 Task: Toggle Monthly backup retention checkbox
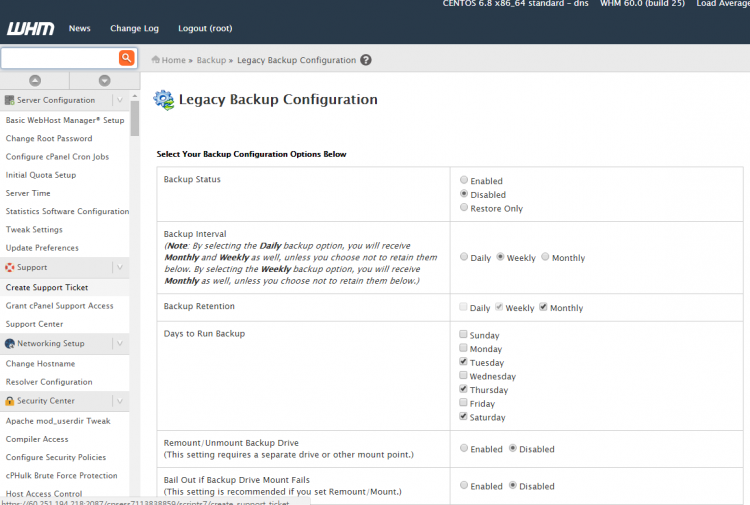[543, 307]
